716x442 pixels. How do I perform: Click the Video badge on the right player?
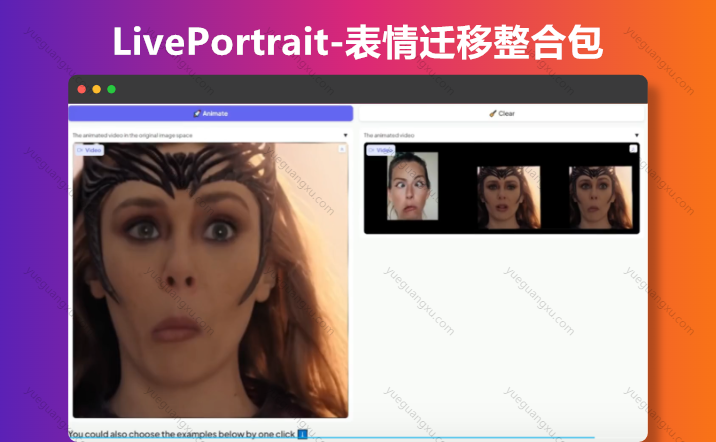tap(380, 150)
